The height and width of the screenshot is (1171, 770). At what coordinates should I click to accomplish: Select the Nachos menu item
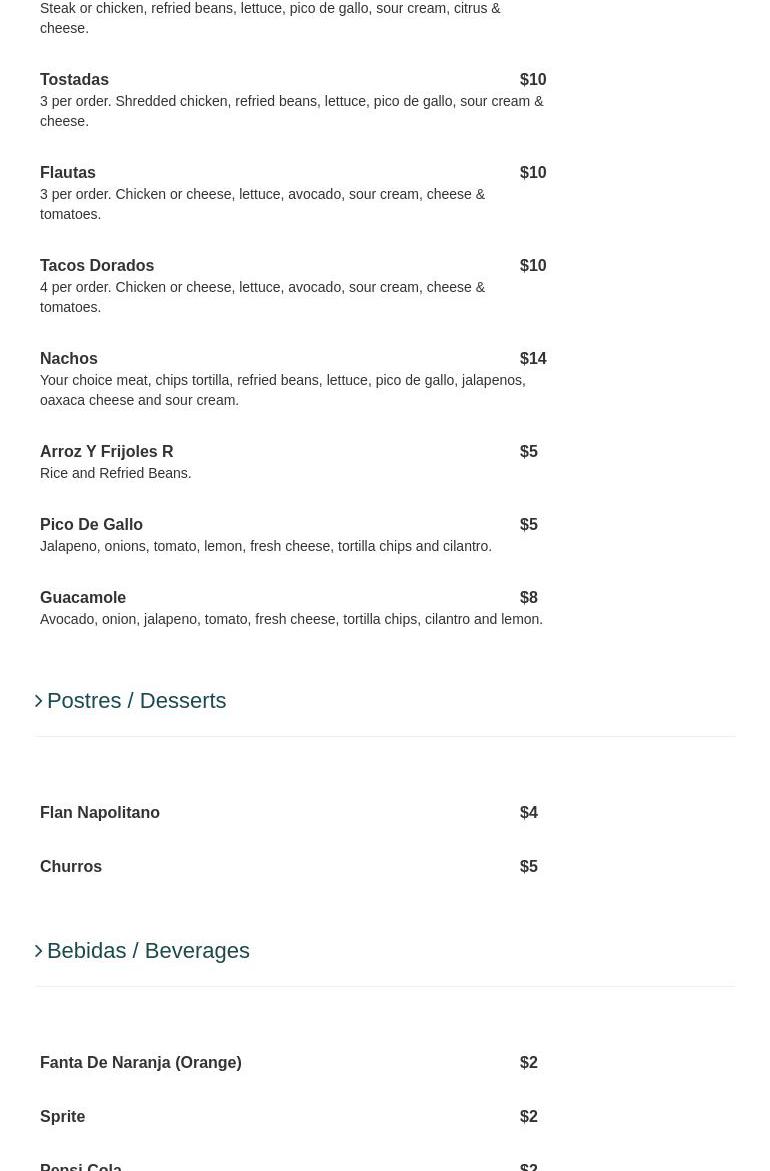[69, 359]
